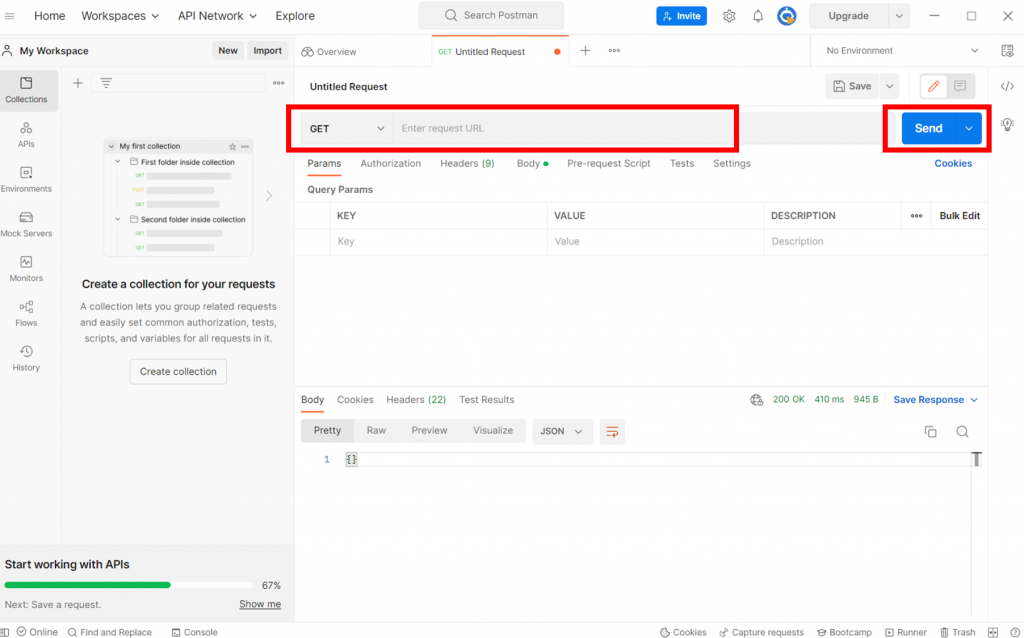This screenshot has width=1024, height=638.
Task: Click the Create collection button
Action: [x=178, y=372]
